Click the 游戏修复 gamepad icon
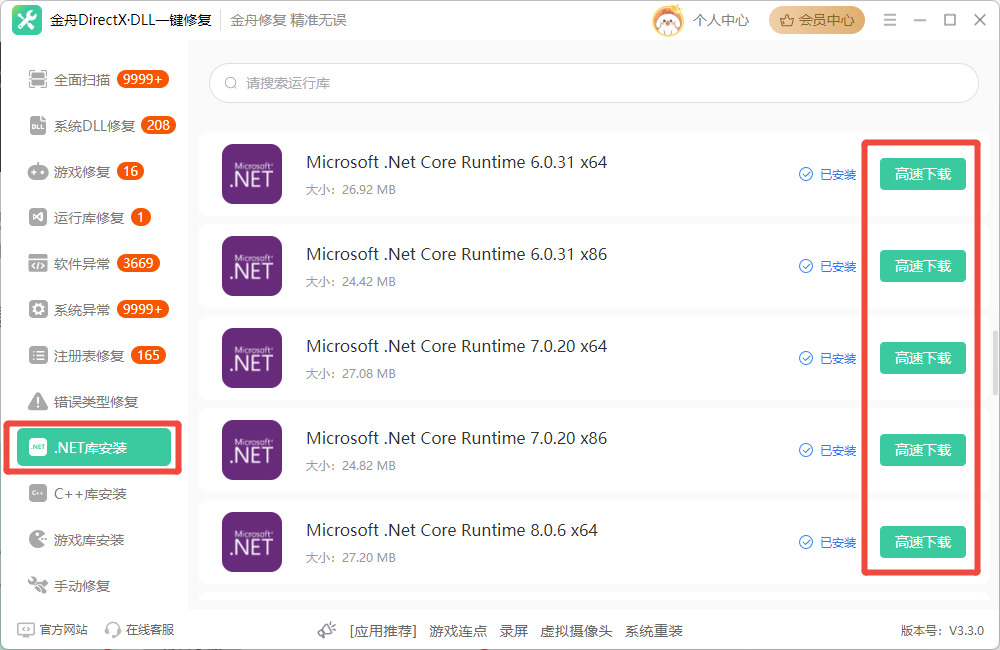1000x650 pixels. [x=38, y=172]
